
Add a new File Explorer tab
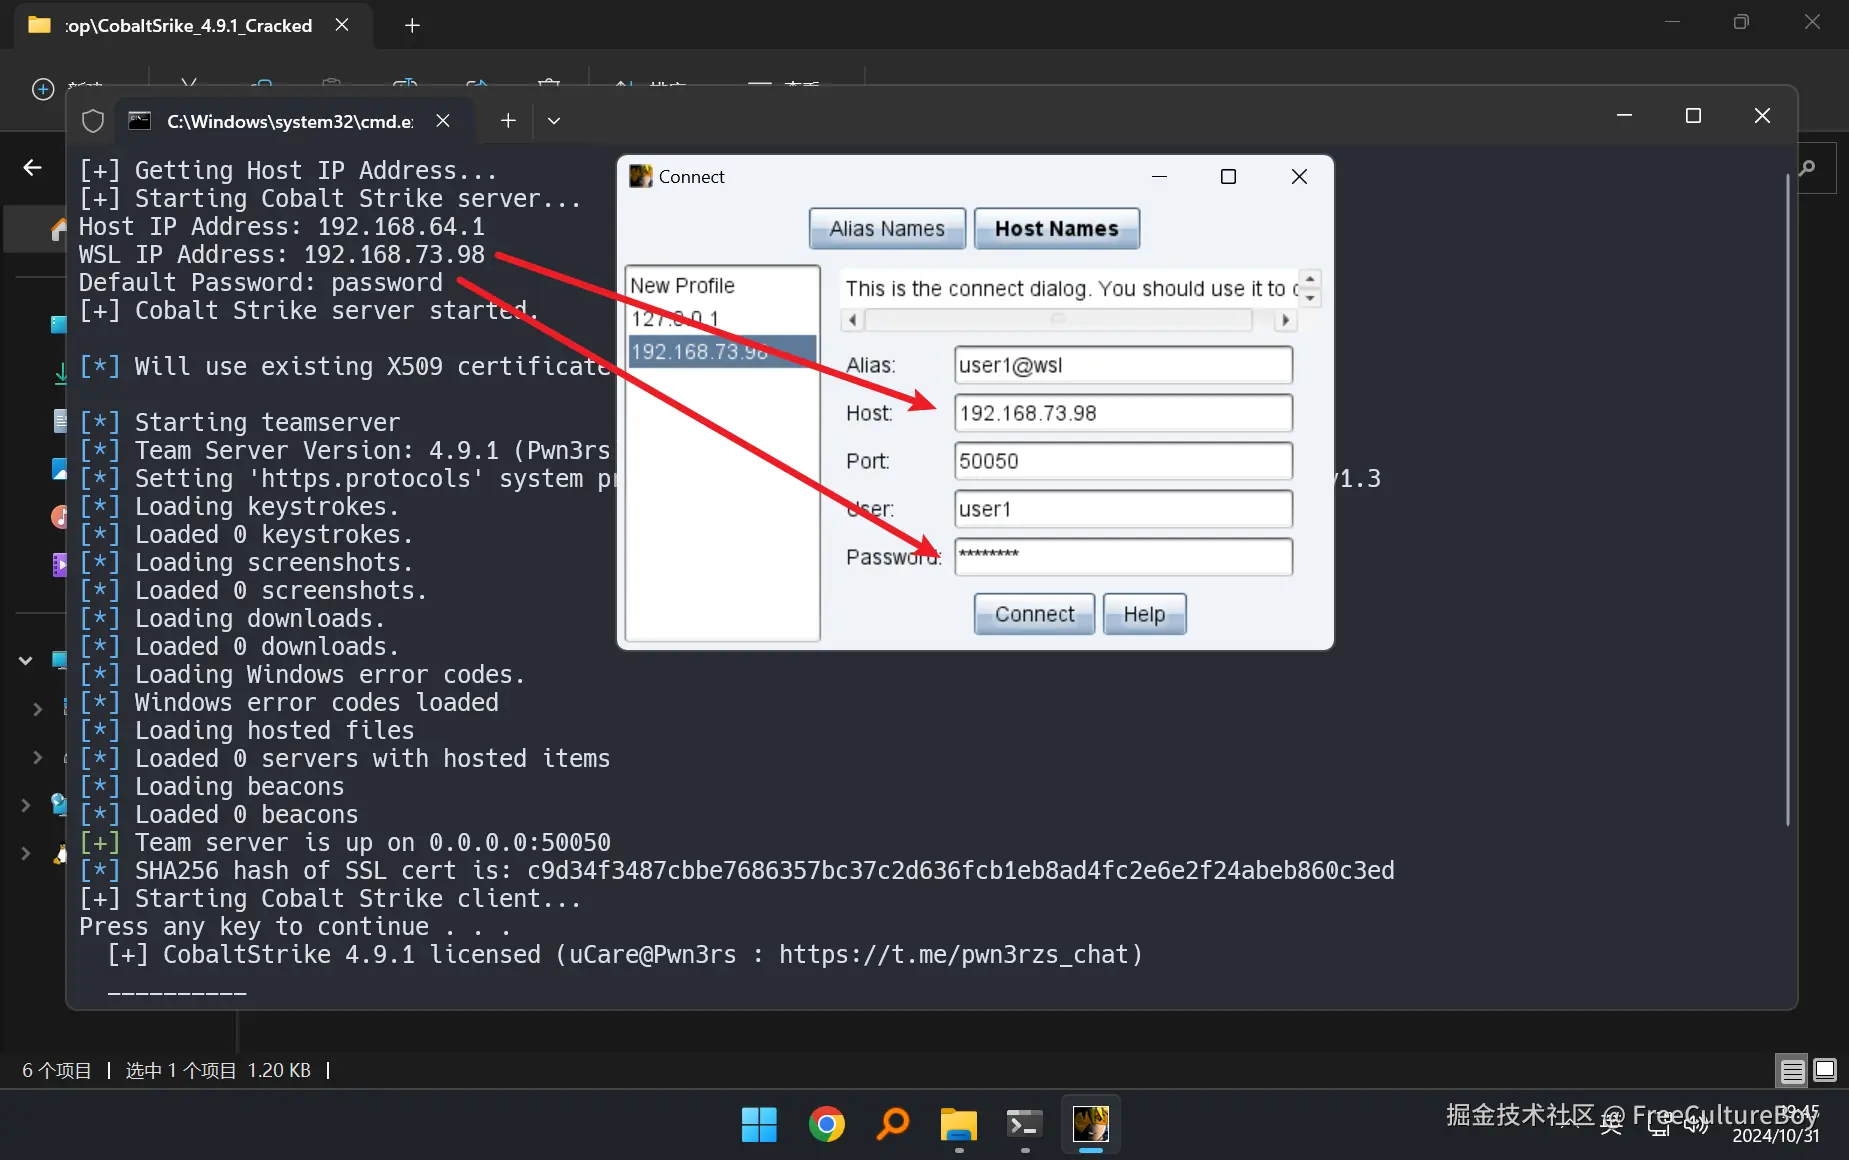pos(412,25)
